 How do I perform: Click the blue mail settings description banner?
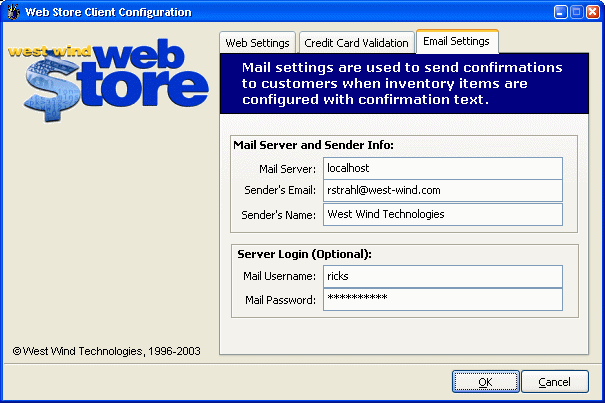point(402,84)
